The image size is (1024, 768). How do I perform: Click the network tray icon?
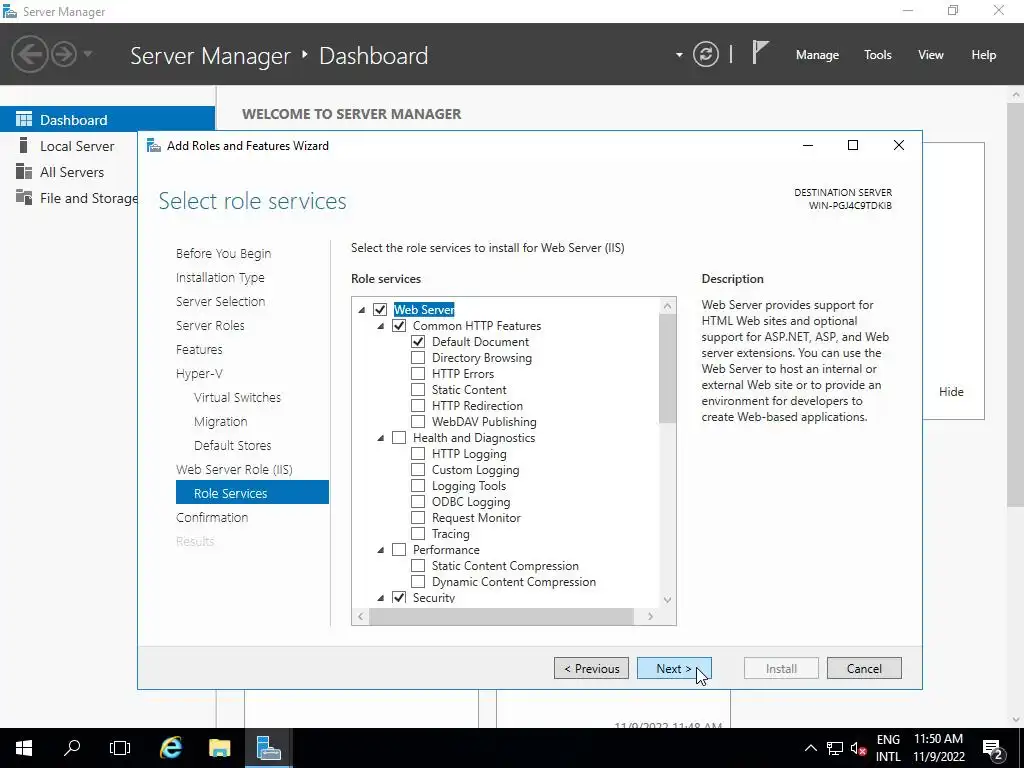(x=835, y=748)
